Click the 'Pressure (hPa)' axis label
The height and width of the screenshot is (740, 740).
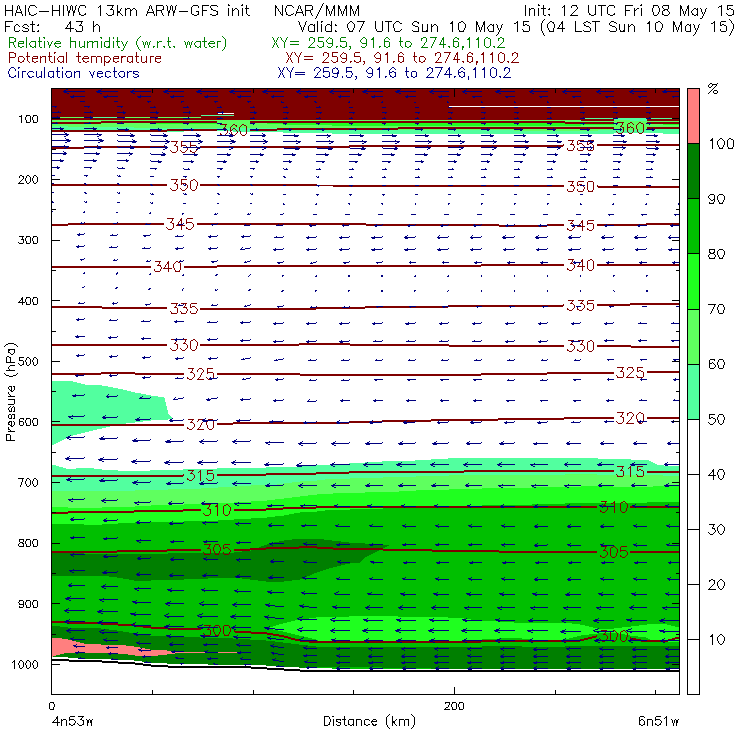pos(10,392)
